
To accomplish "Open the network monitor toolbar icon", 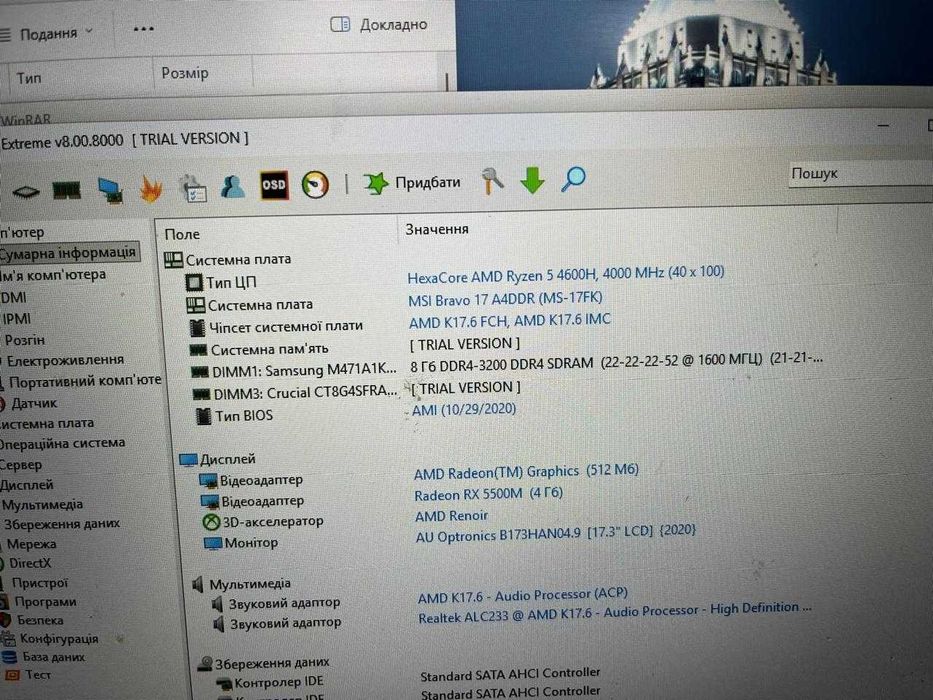I will click(110, 190).
